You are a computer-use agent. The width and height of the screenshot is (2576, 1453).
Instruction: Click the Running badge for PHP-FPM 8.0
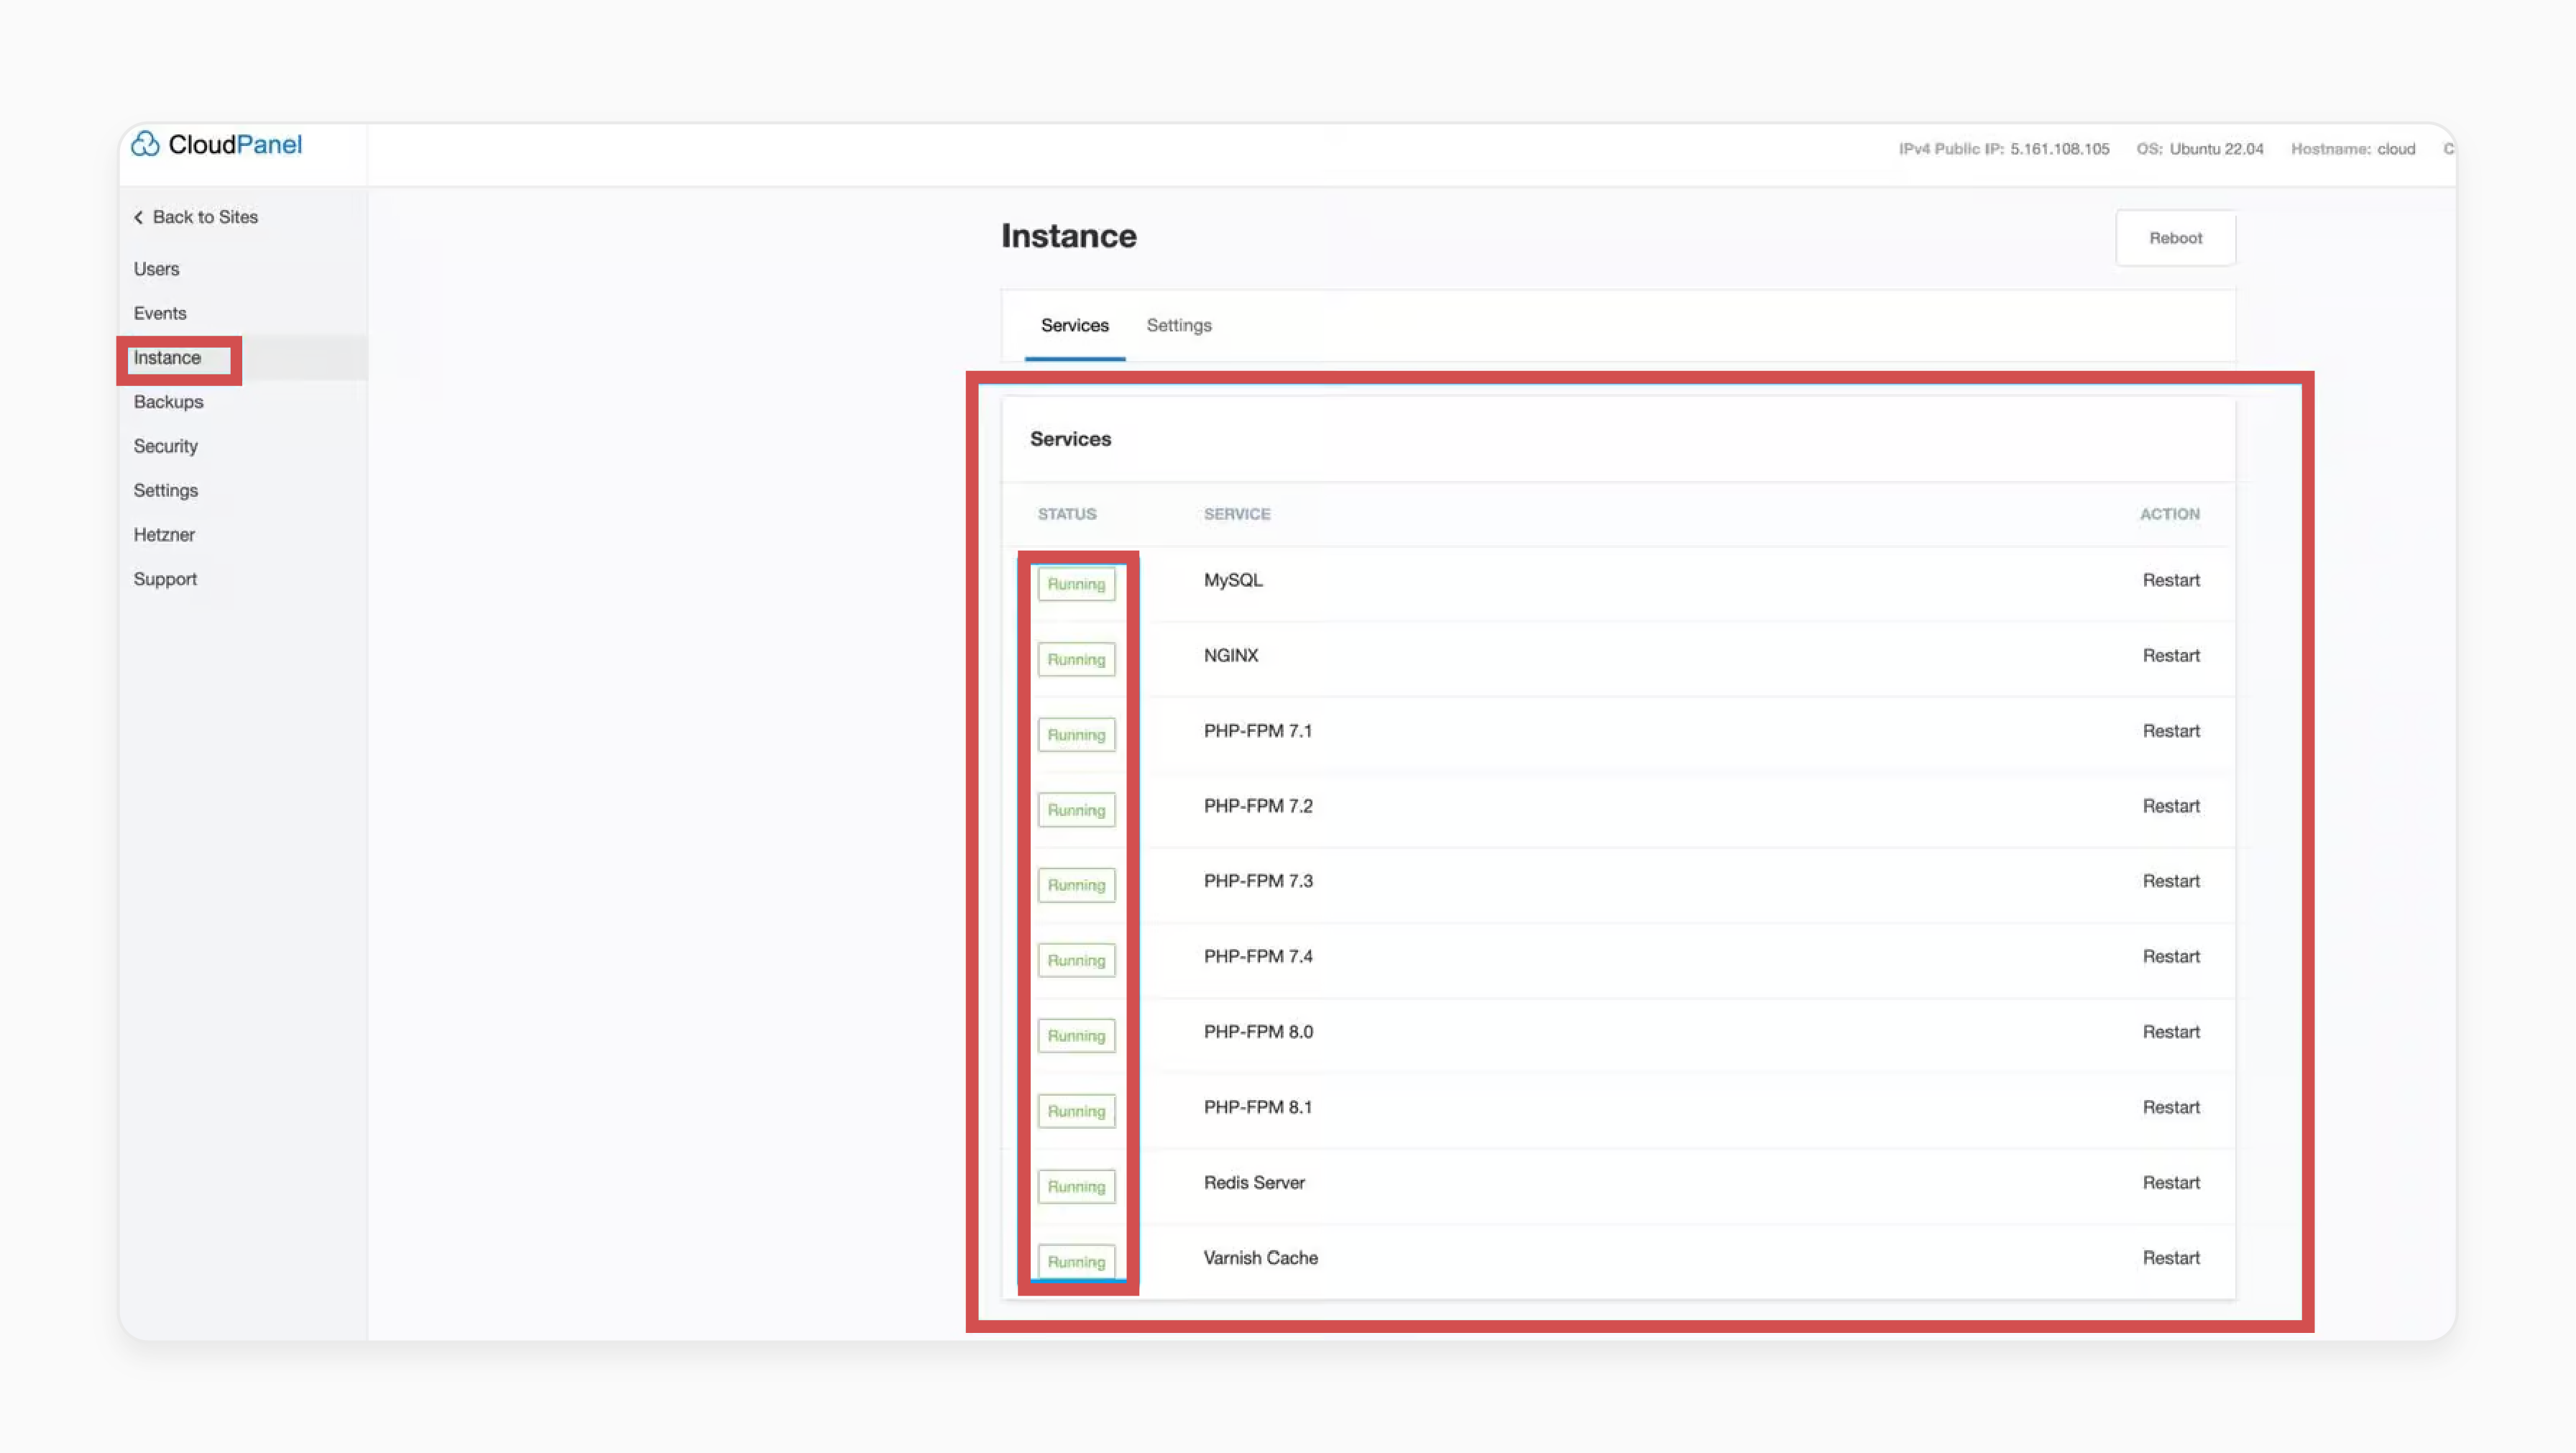[x=1076, y=1036]
